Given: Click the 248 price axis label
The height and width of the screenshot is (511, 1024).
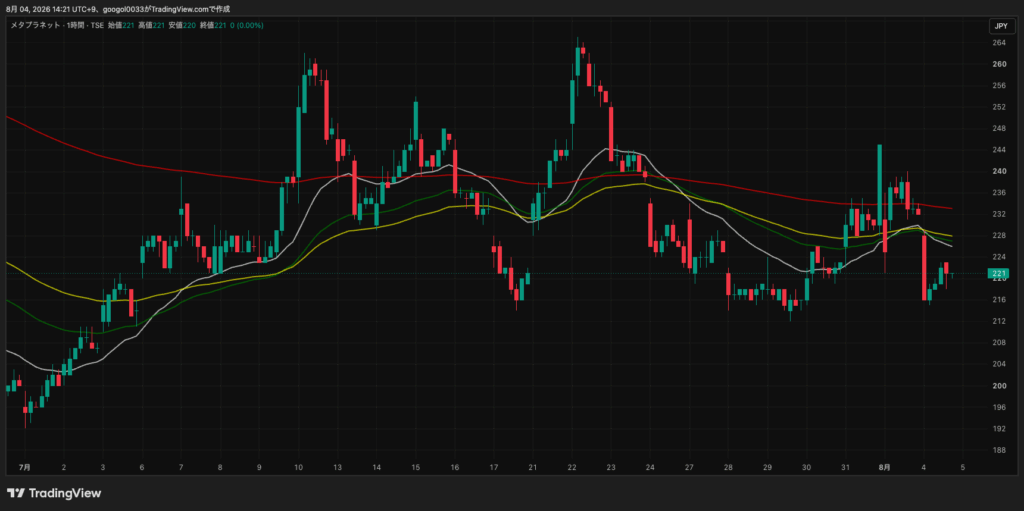Looking at the screenshot, I should (x=999, y=129).
